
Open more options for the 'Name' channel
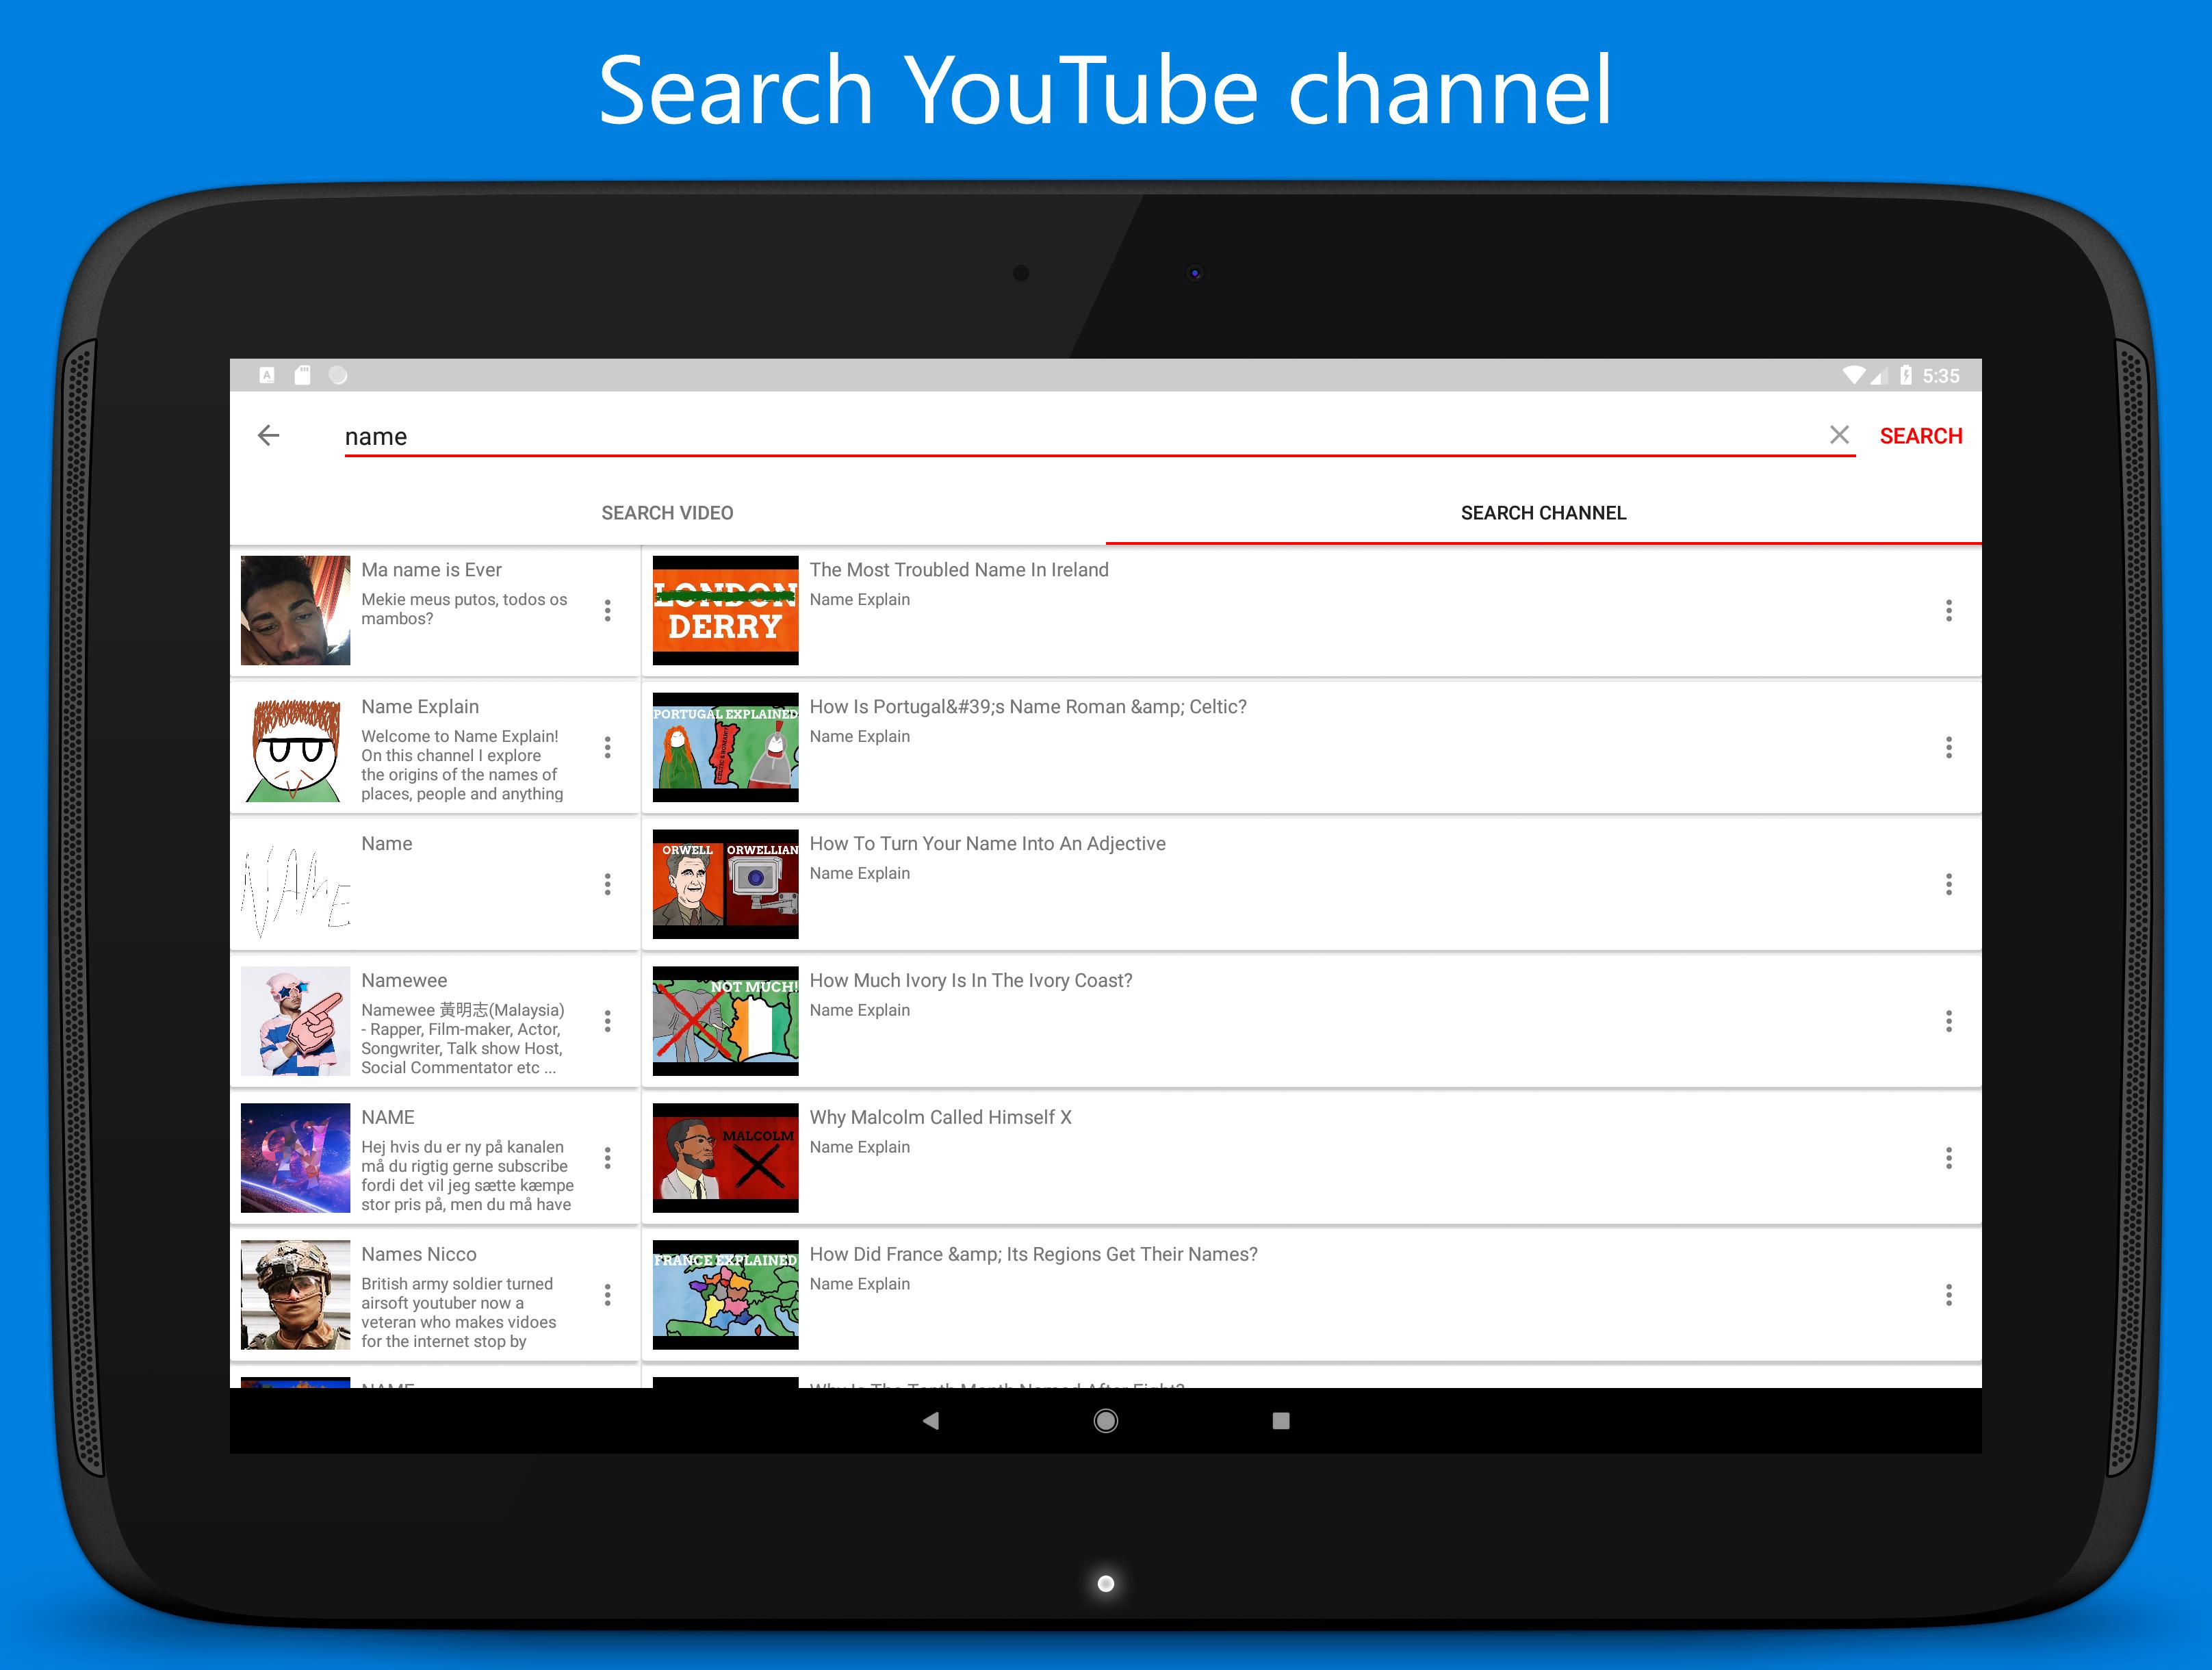point(607,884)
